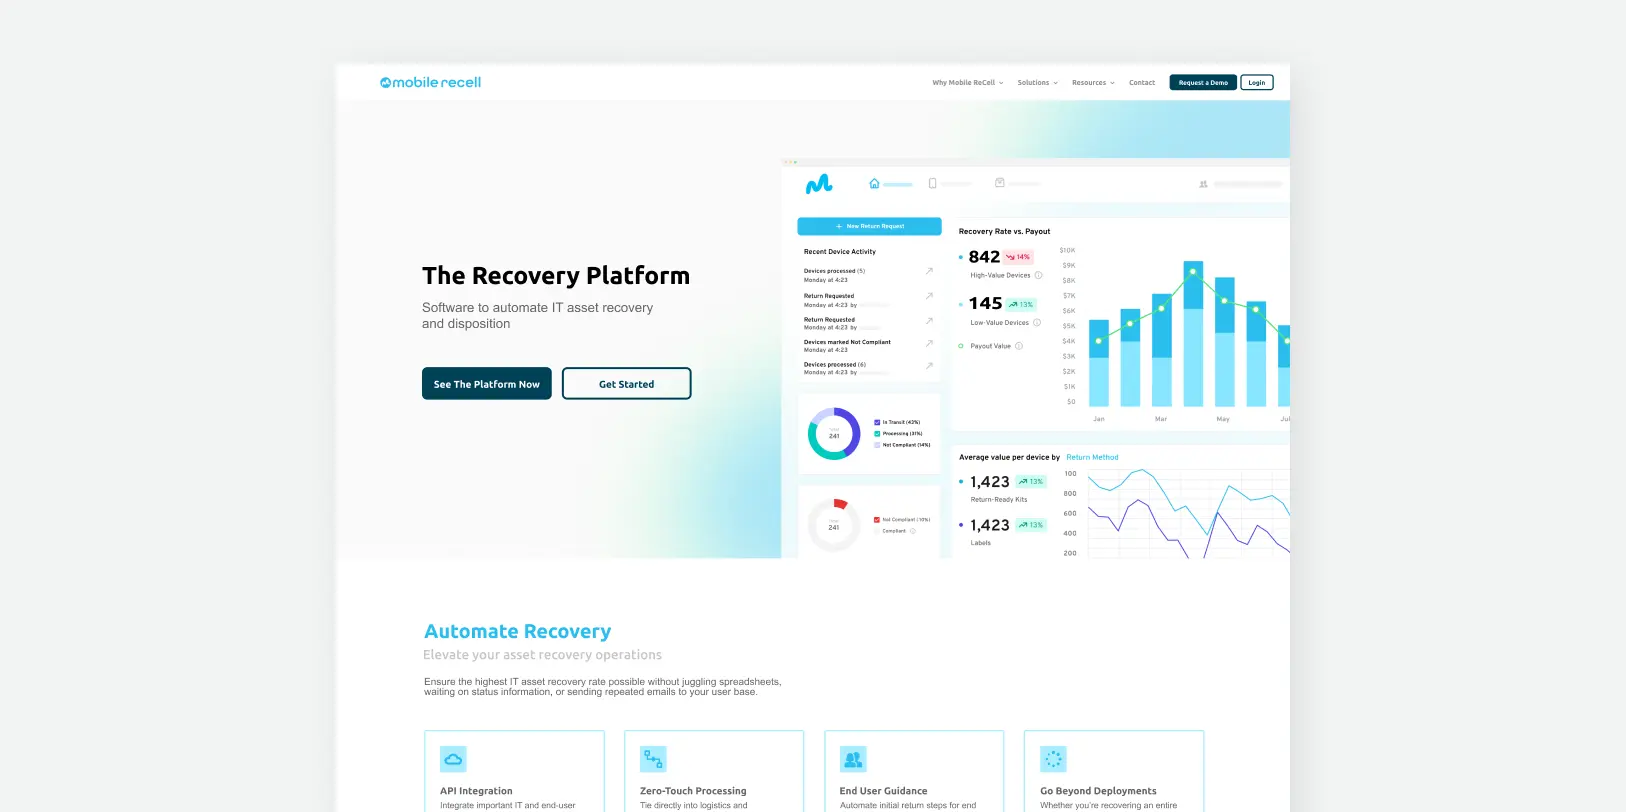The height and width of the screenshot is (812, 1626).
Task: Click the 13% badge beside Return-Ready Kits value
Action: click(1031, 481)
